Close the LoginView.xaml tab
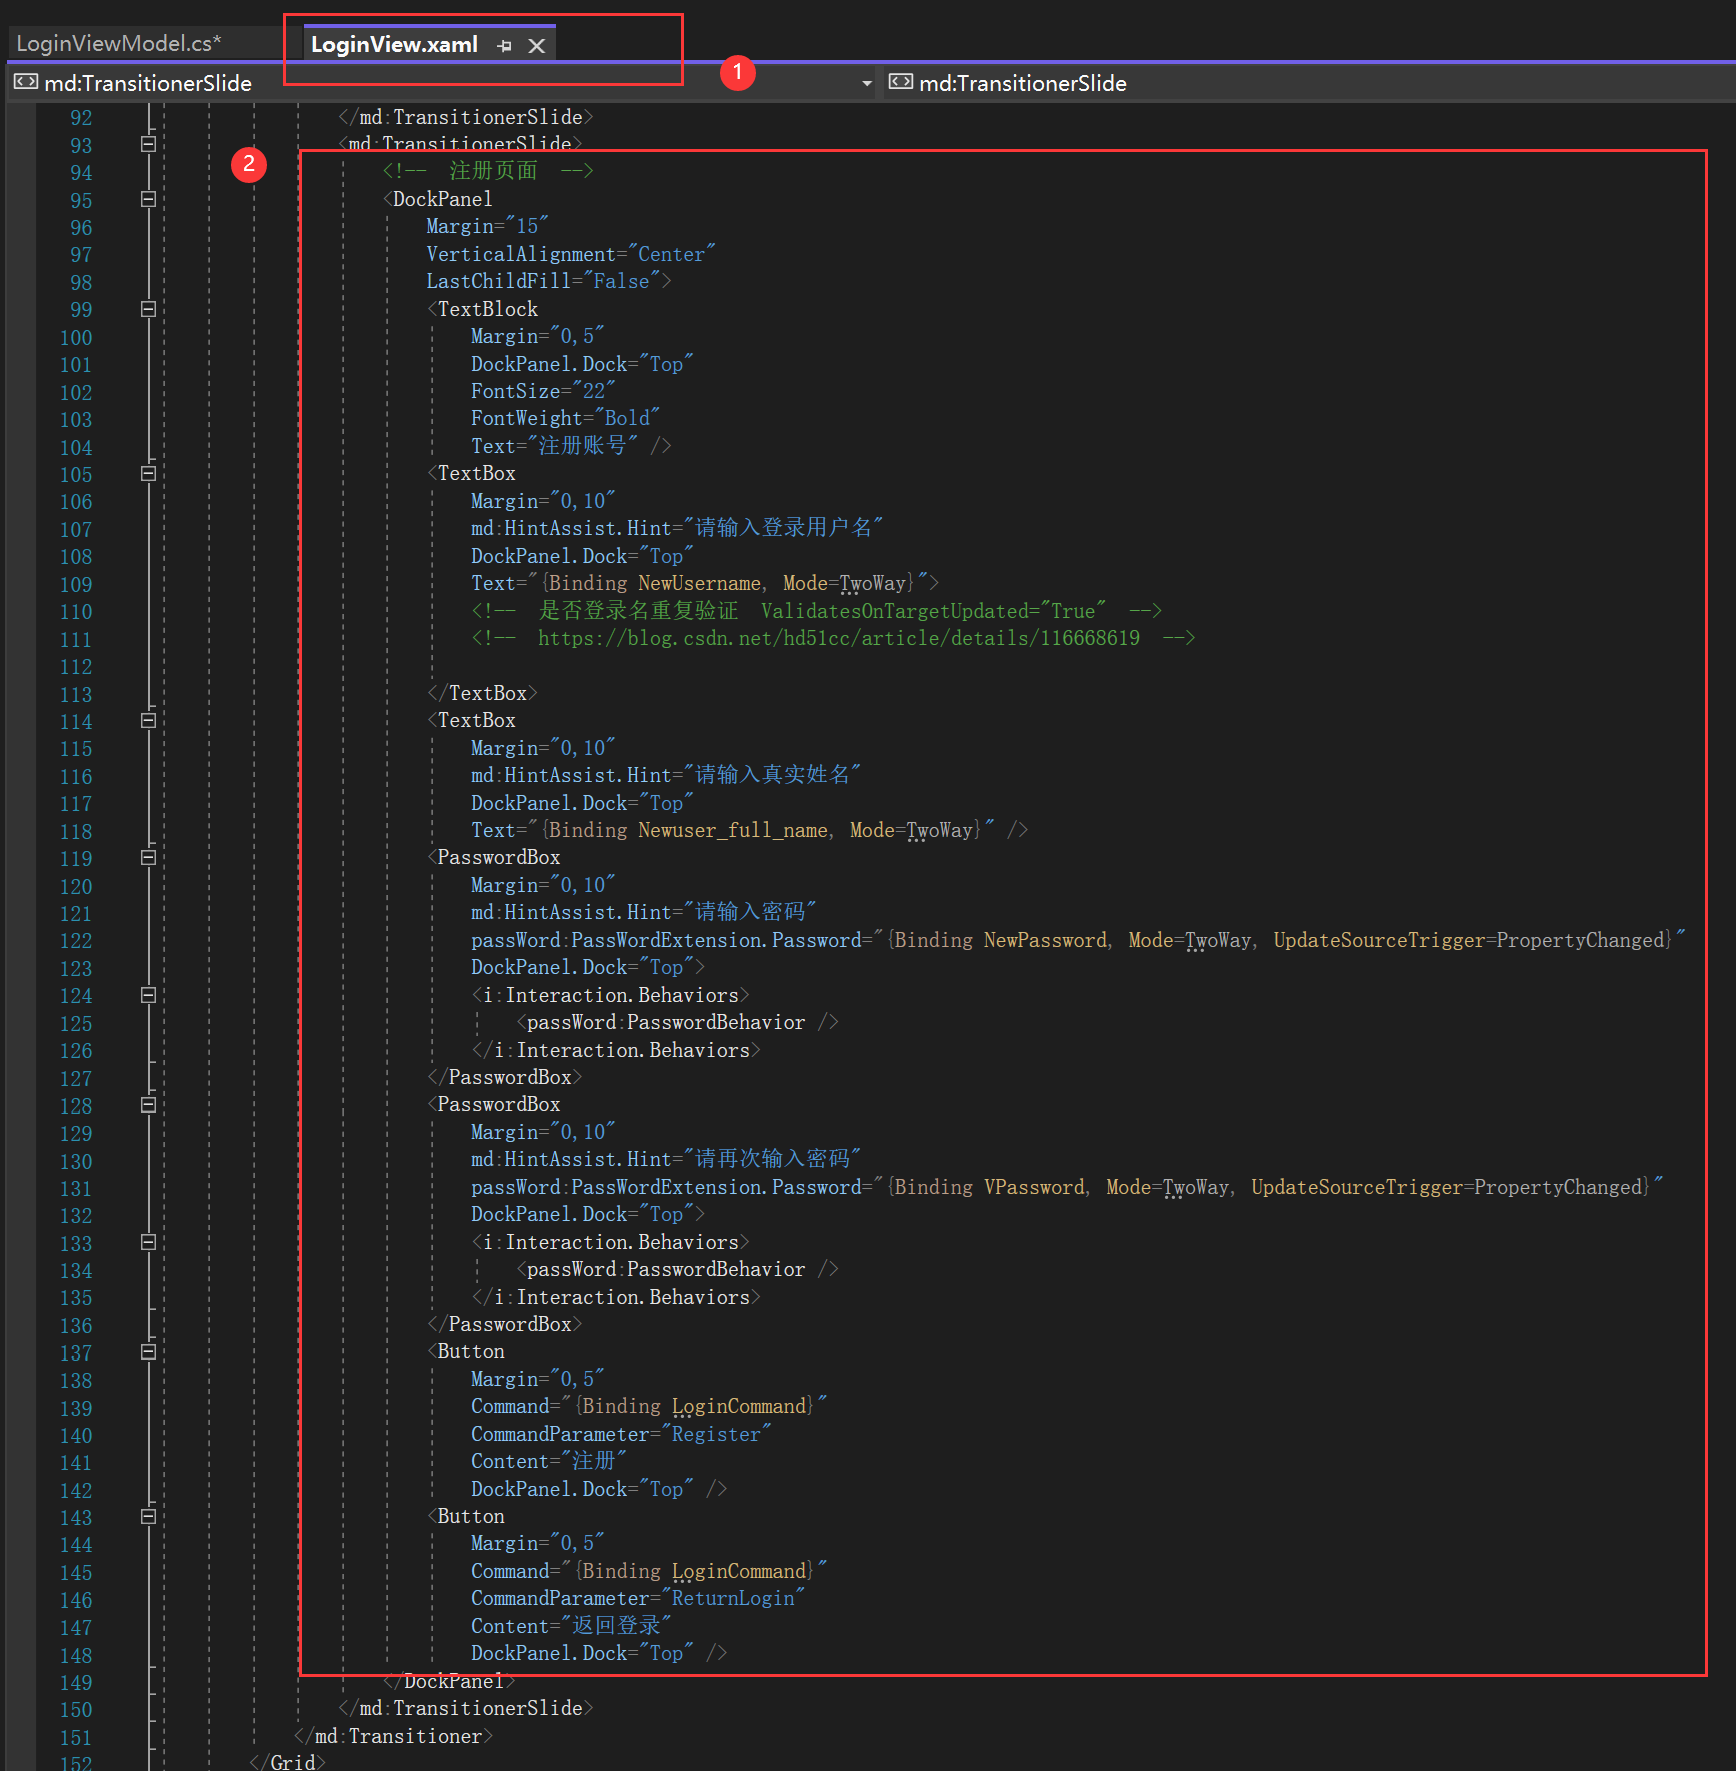Image resolution: width=1736 pixels, height=1771 pixels. (537, 46)
